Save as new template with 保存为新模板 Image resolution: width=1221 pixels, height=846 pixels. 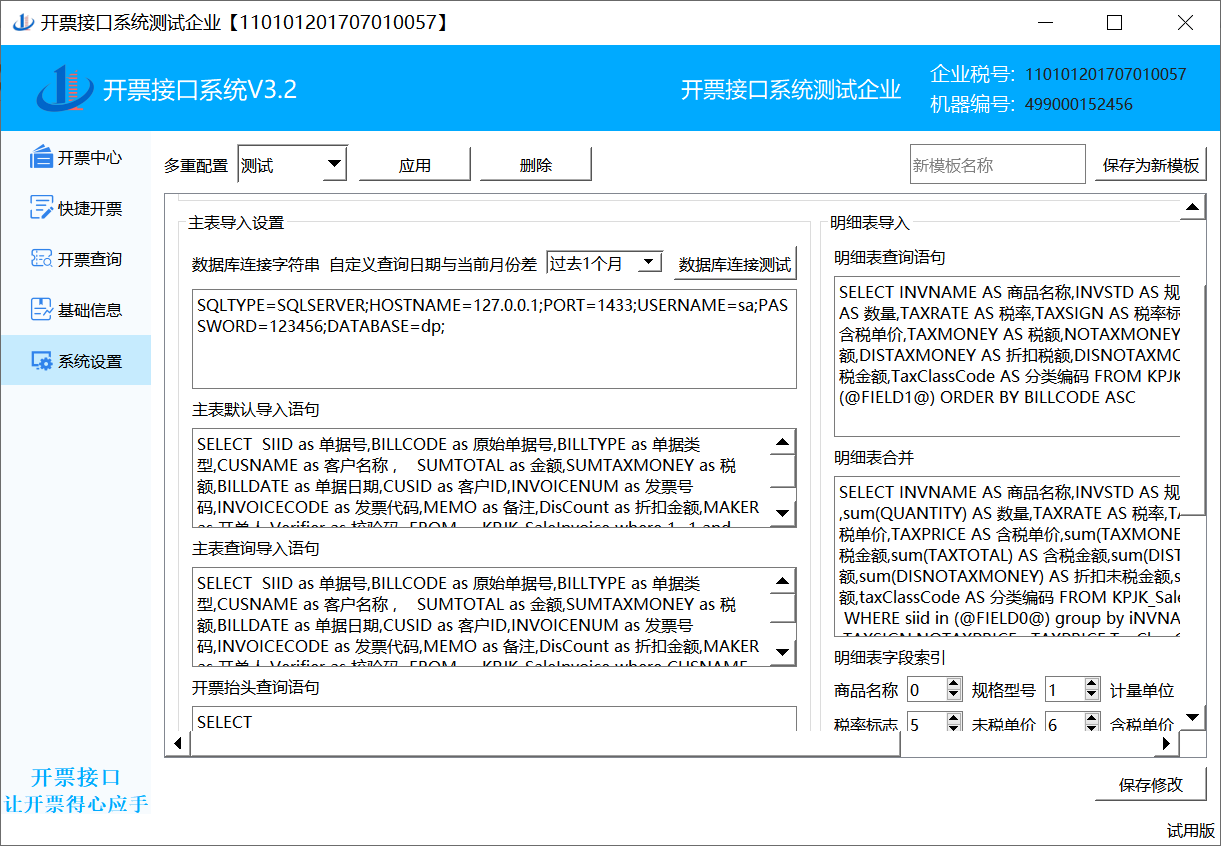click(x=1150, y=166)
